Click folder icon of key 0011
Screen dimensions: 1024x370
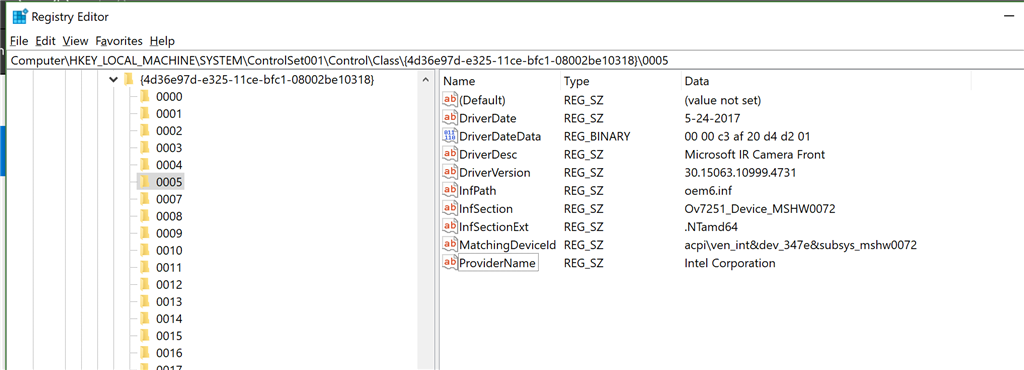coord(145,268)
